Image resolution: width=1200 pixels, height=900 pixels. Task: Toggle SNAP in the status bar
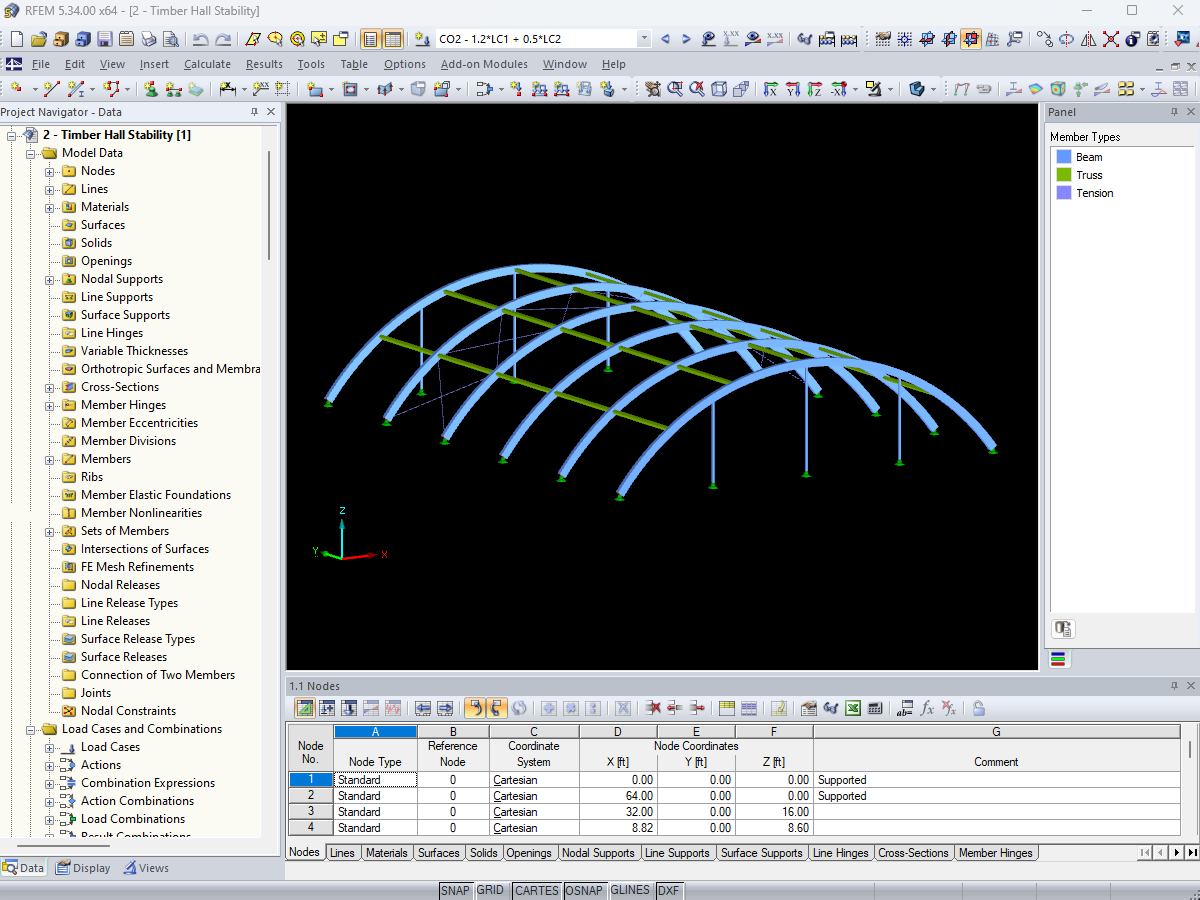click(455, 890)
